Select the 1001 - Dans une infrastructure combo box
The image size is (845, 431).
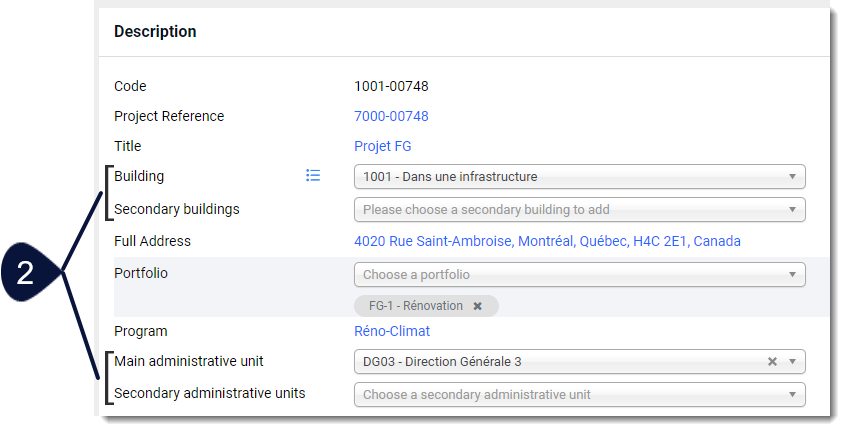tap(579, 177)
